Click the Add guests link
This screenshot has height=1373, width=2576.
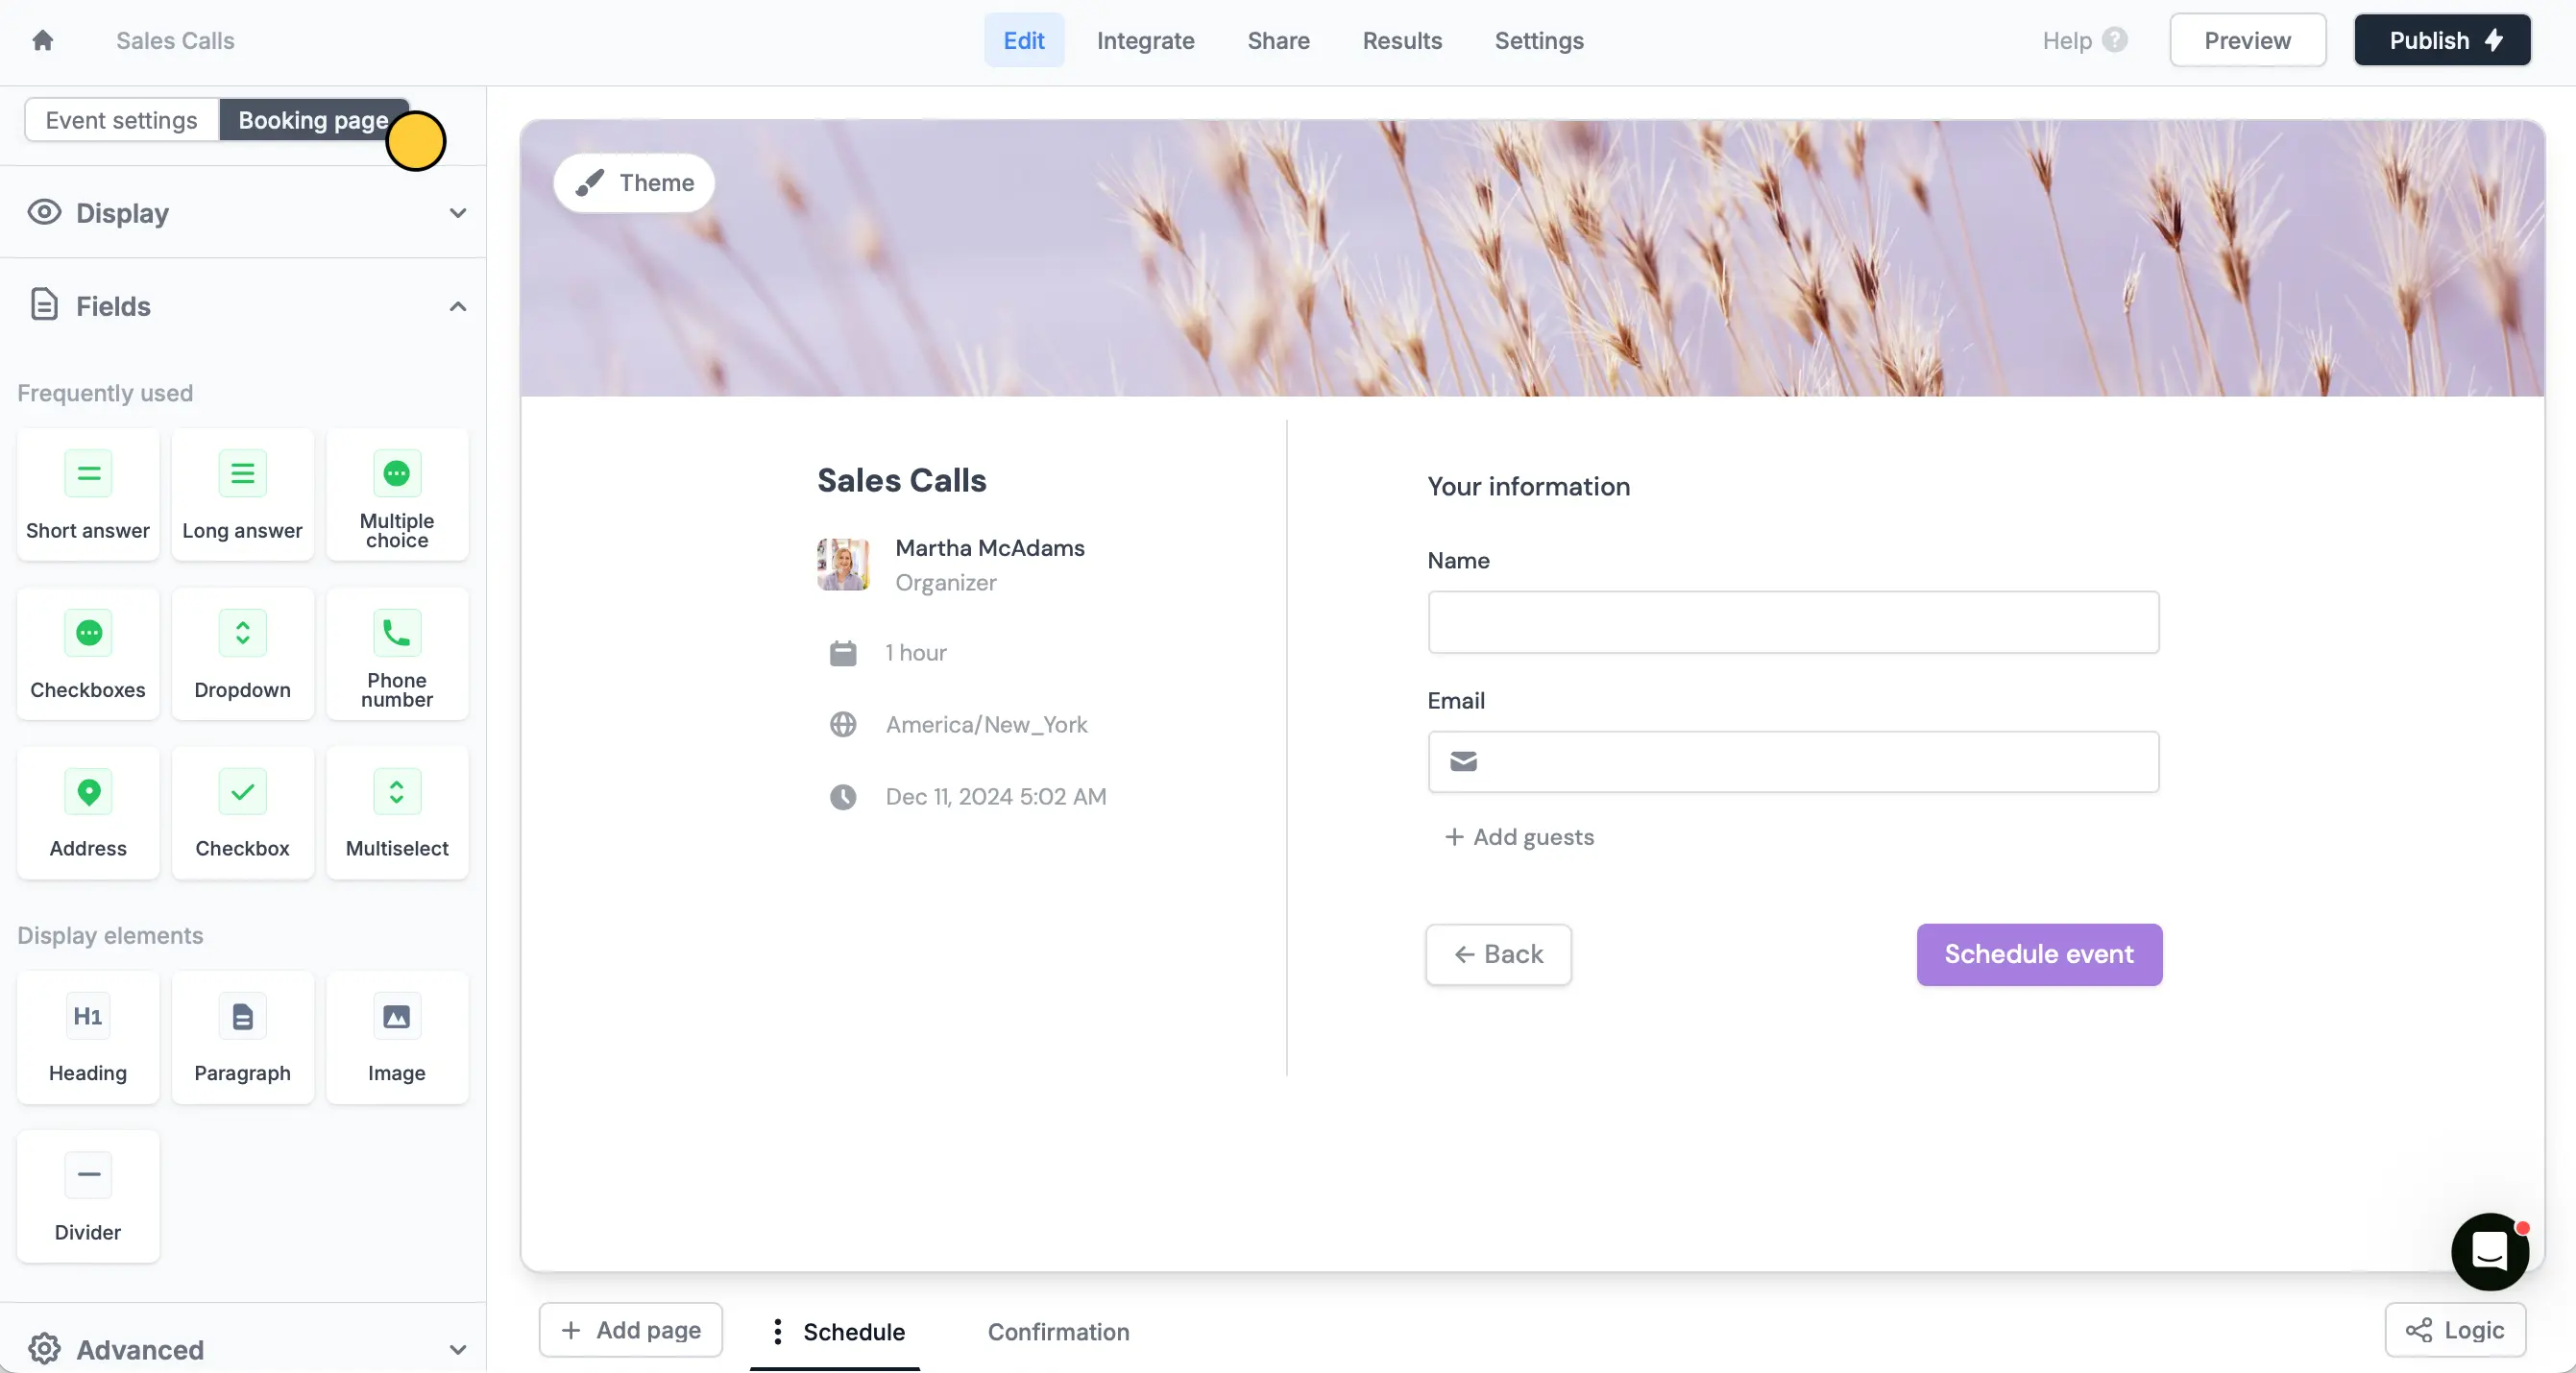point(1519,837)
